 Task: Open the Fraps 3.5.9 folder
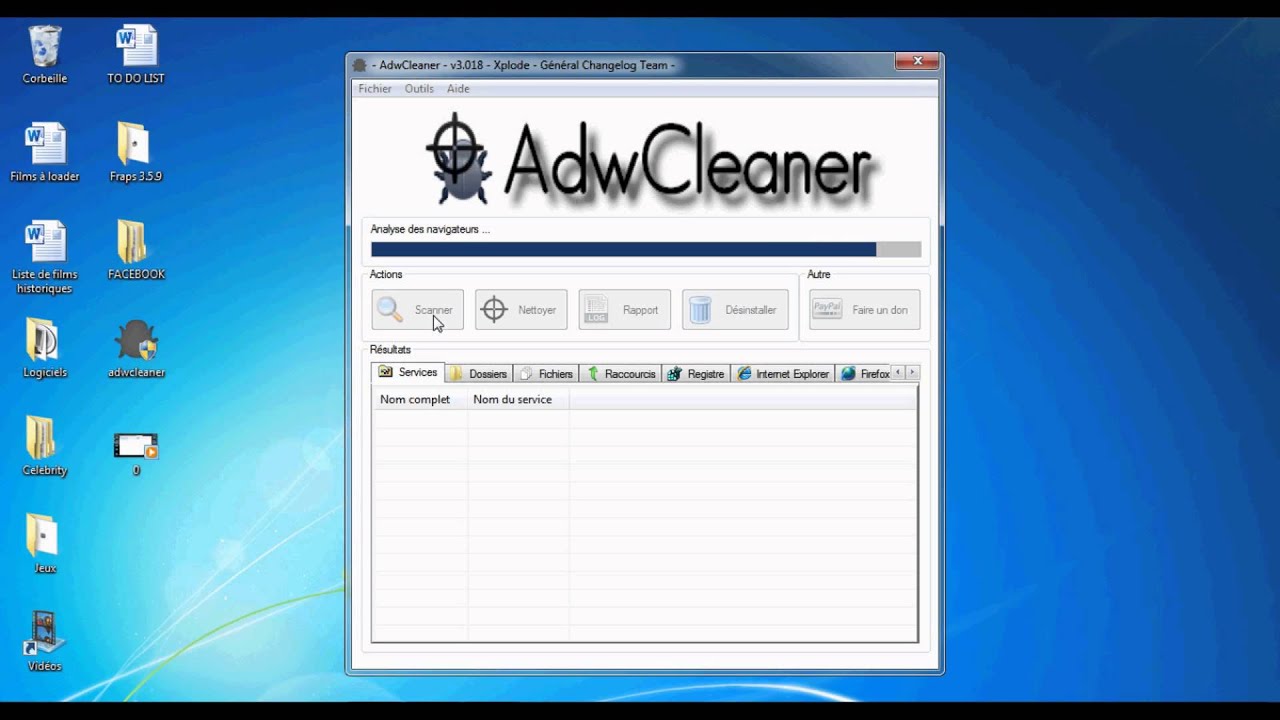point(136,152)
